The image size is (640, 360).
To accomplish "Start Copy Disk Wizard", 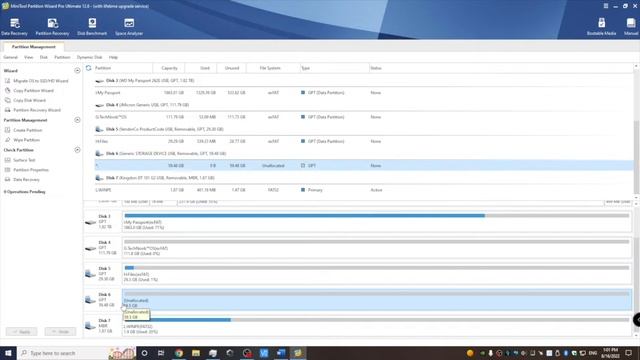I will (25, 100).
